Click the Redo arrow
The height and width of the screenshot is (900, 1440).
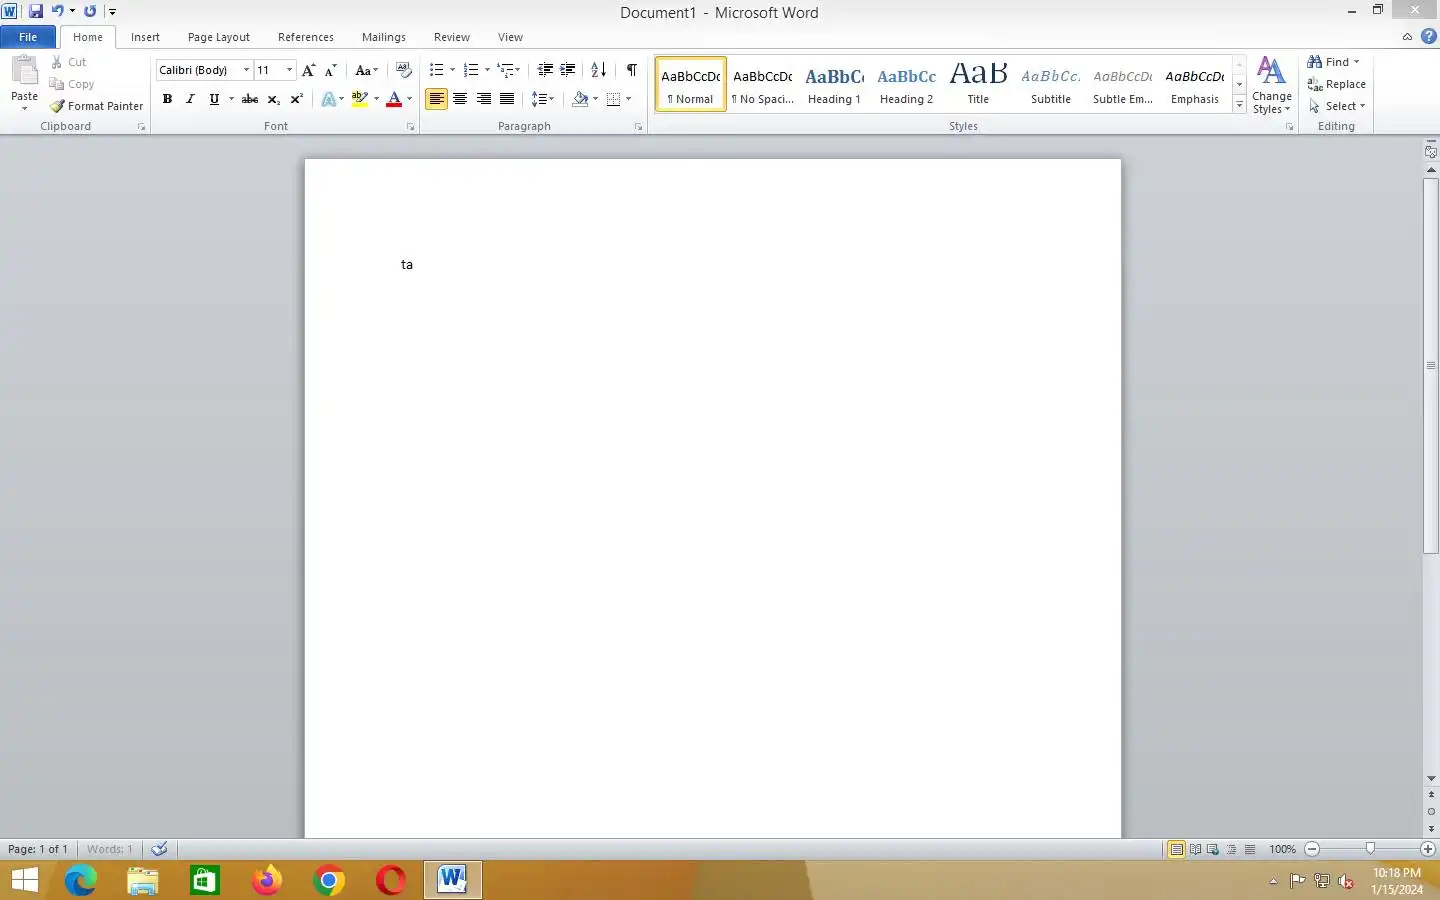90,11
